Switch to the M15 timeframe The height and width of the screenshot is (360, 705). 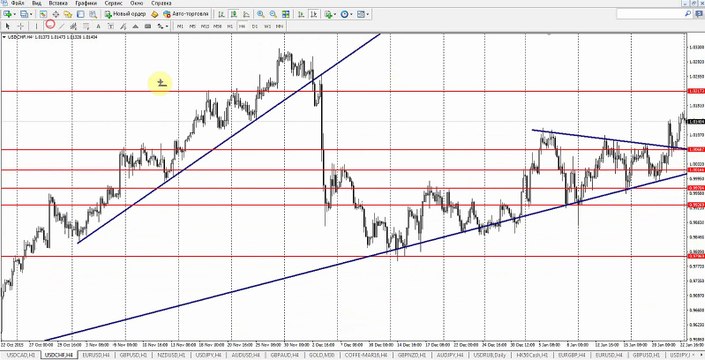tap(205, 26)
